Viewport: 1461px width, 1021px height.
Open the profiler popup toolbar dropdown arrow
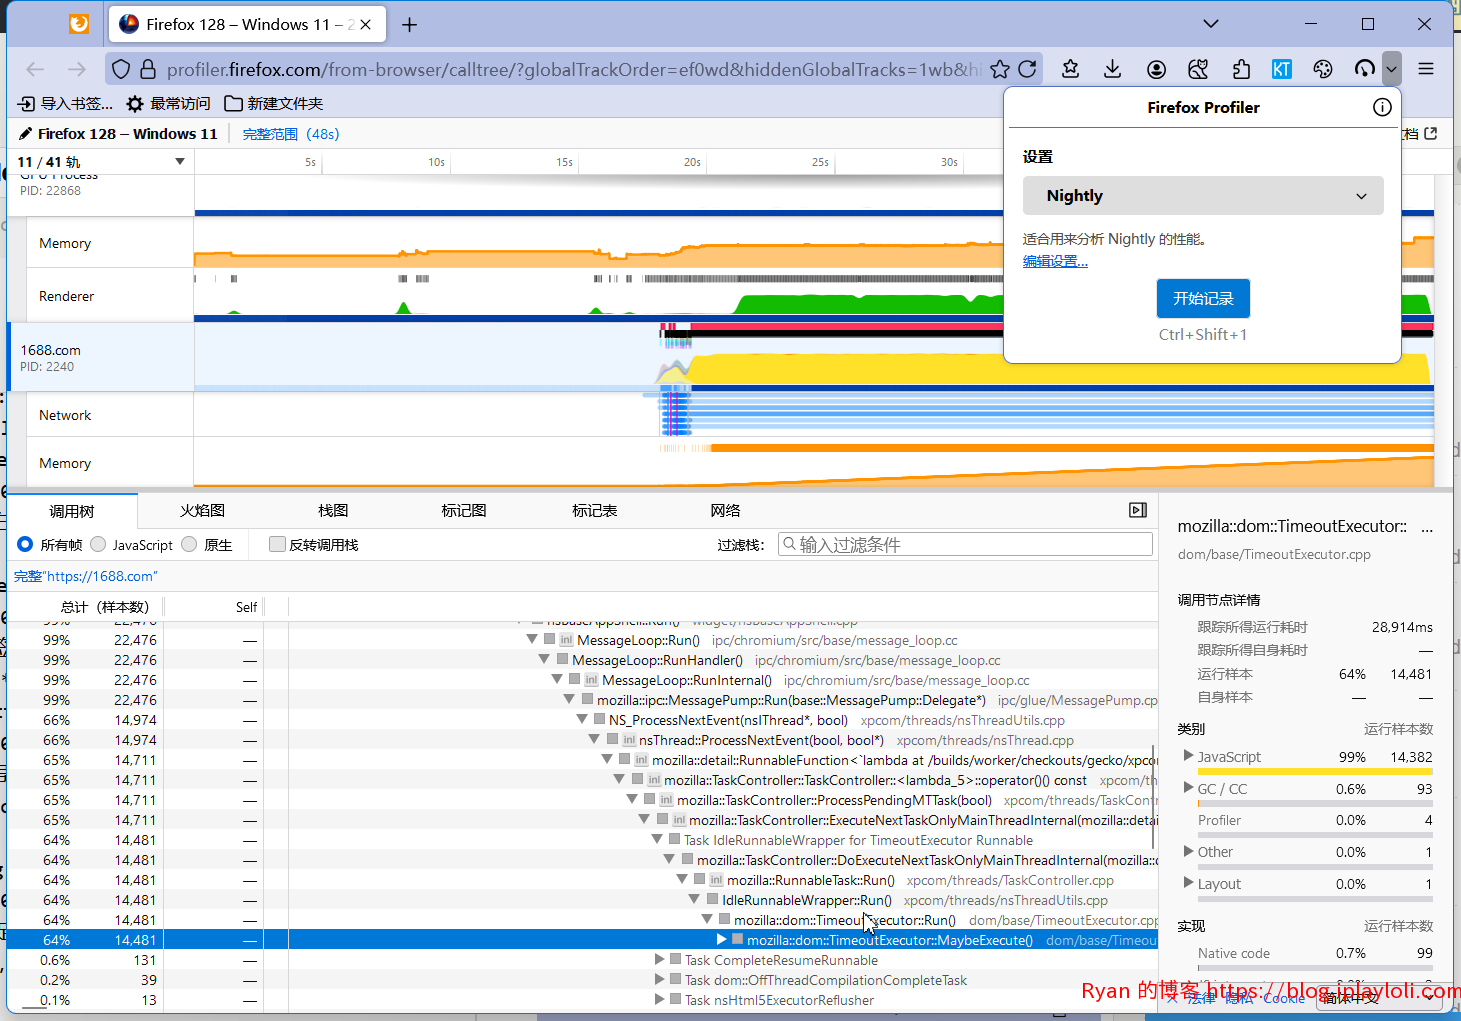[1391, 69]
